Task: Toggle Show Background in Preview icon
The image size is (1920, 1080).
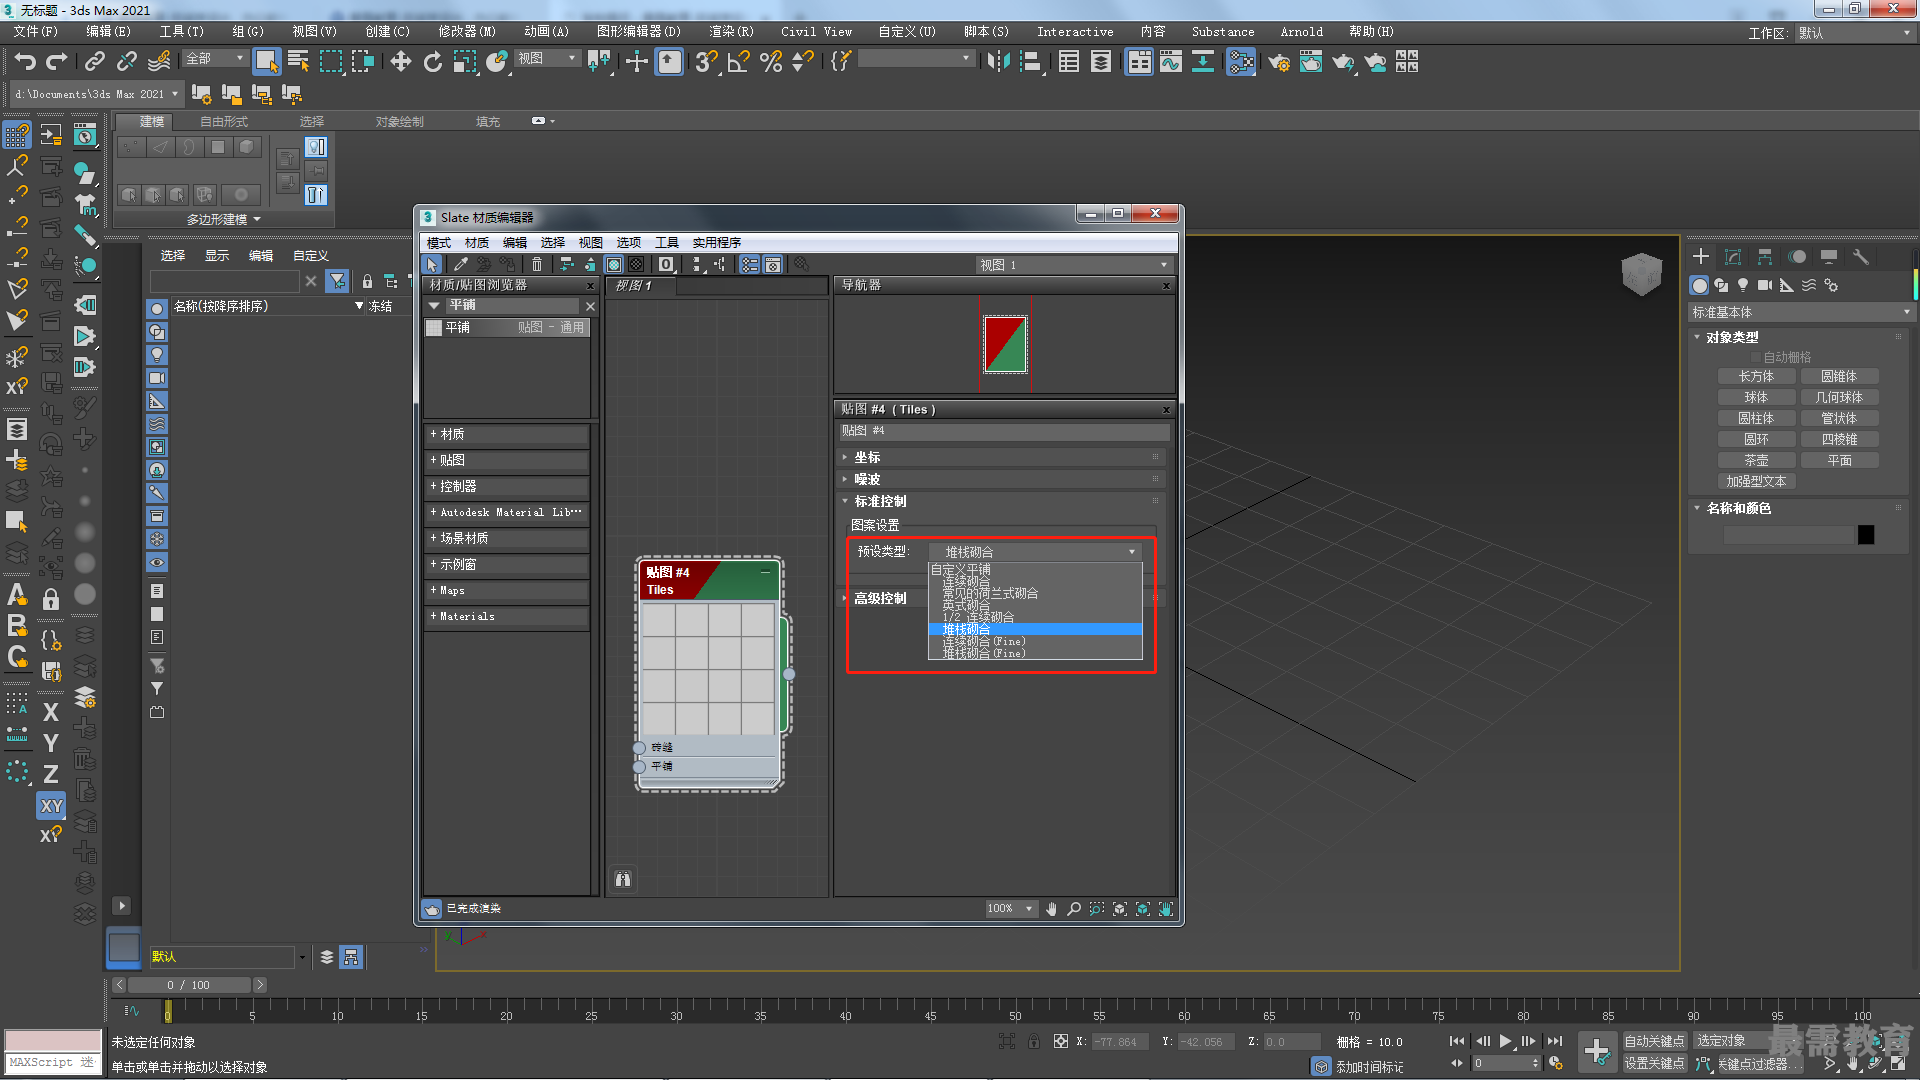Action: [x=636, y=264]
